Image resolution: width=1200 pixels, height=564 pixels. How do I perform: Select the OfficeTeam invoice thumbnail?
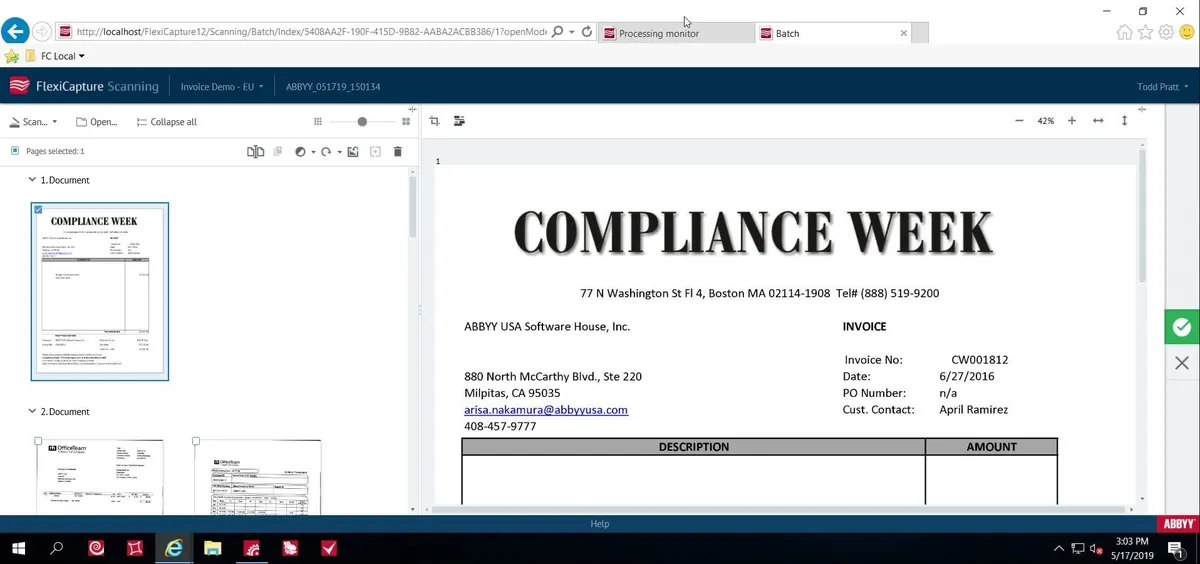[x=100, y=477]
